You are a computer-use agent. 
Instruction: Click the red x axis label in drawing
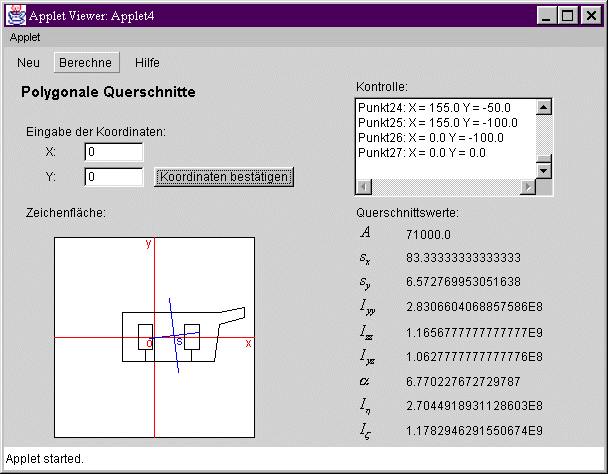248,343
